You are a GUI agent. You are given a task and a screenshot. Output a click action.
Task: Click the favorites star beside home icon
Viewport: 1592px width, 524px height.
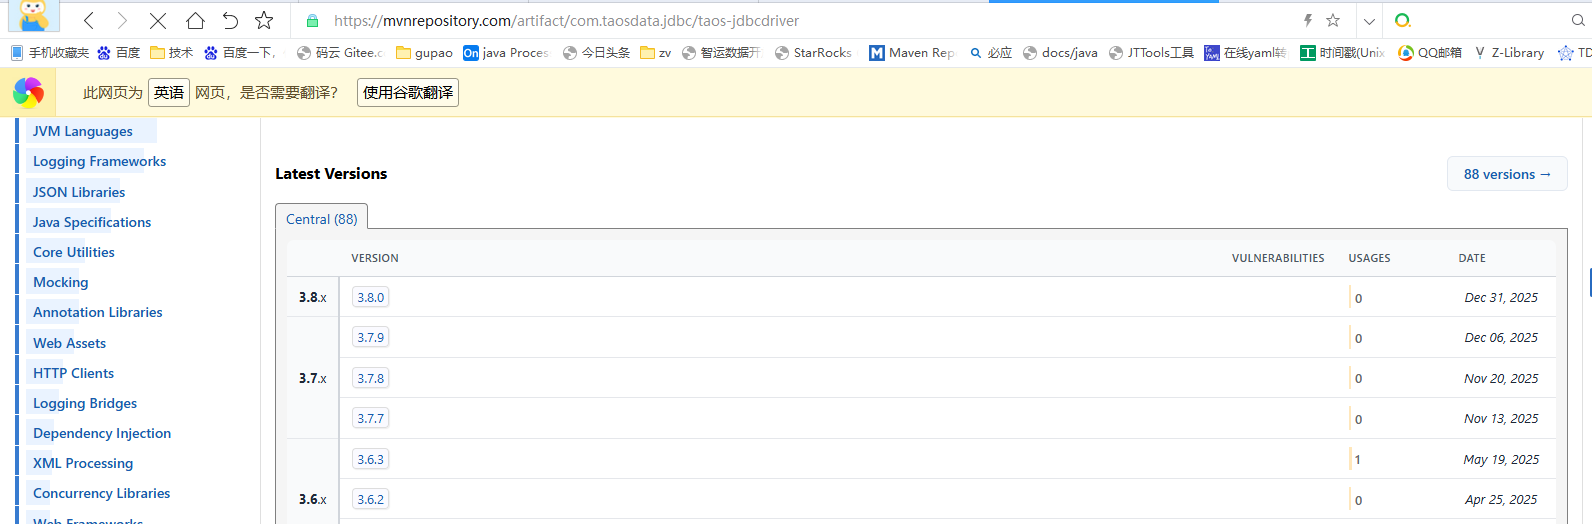tap(264, 20)
